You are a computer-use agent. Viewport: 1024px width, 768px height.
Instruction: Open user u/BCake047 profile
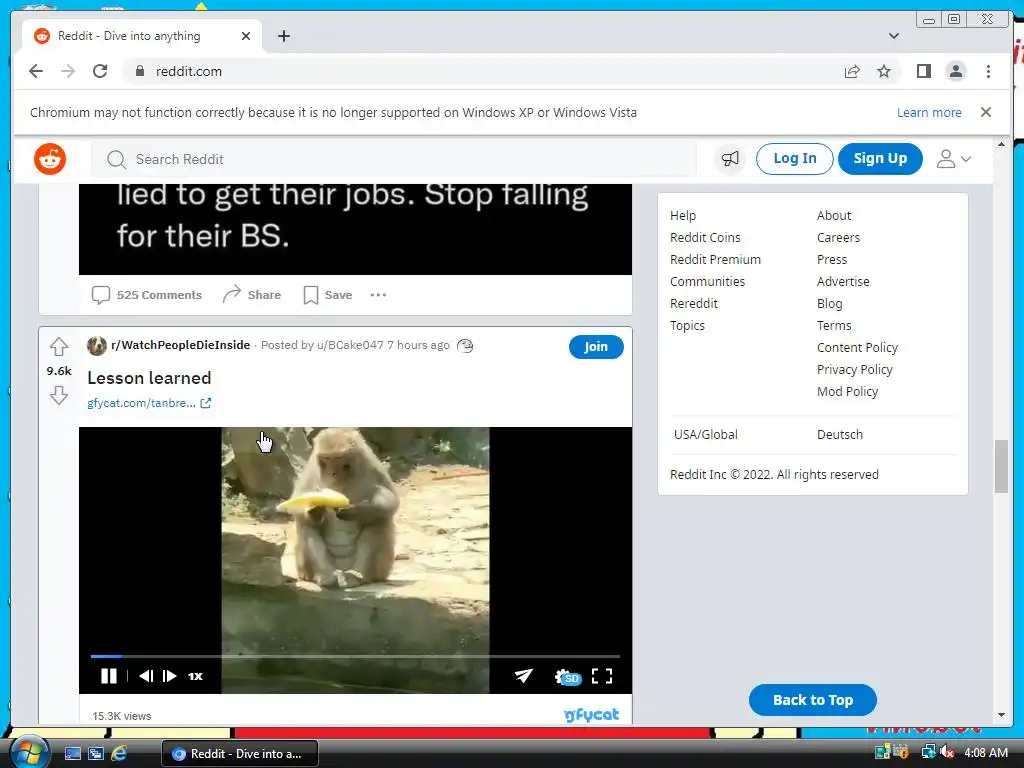click(x=350, y=345)
